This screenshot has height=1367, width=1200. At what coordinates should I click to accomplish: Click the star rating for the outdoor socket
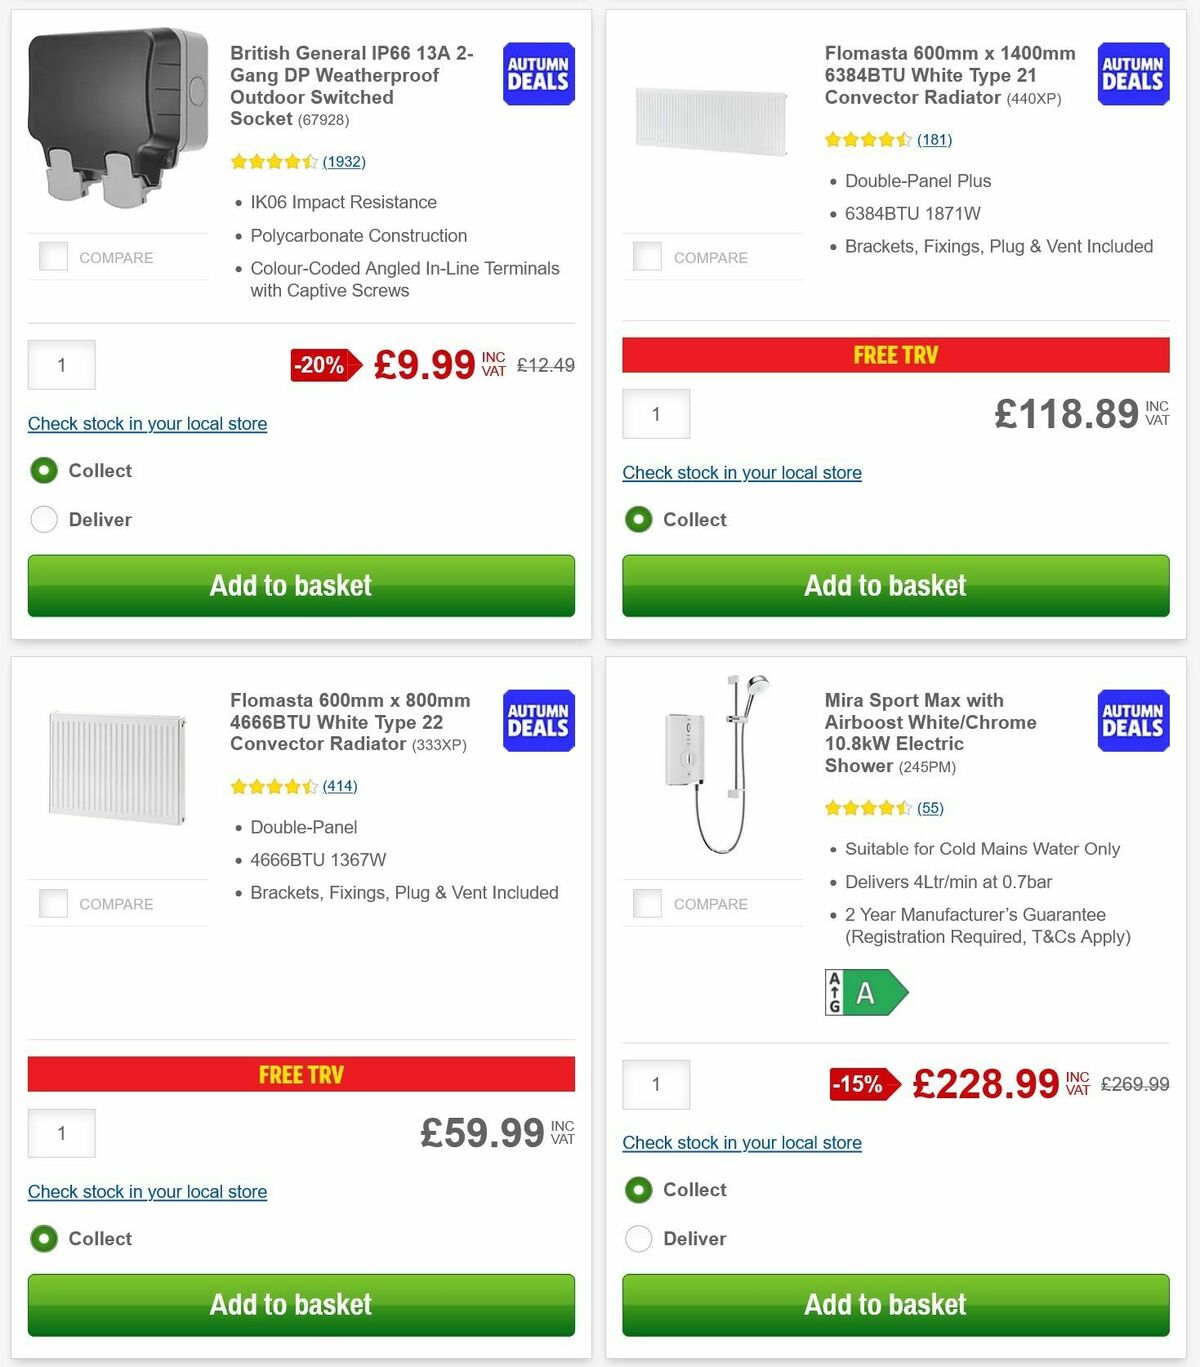pyautogui.click(x=272, y=161)
